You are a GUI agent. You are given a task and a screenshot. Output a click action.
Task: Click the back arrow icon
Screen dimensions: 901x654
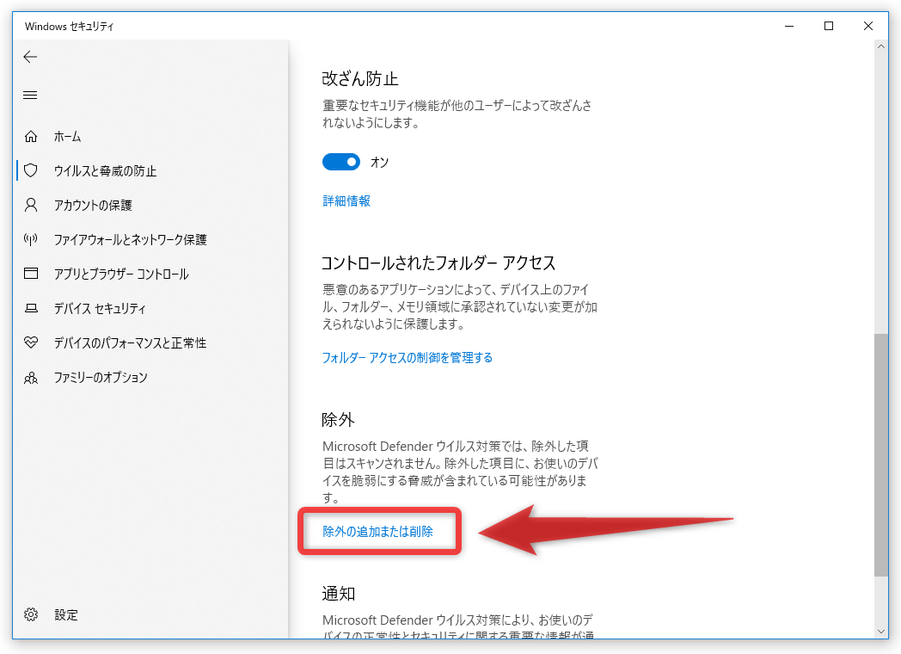click(30, 56)
